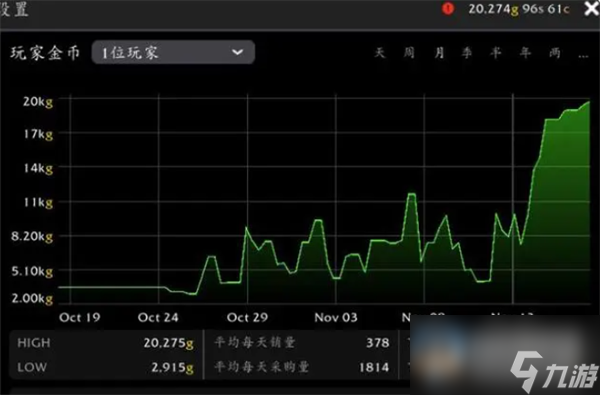Click the 玩家金币 chart title
Viewport: 600px width, 395px height.
[x=45, y=53]
